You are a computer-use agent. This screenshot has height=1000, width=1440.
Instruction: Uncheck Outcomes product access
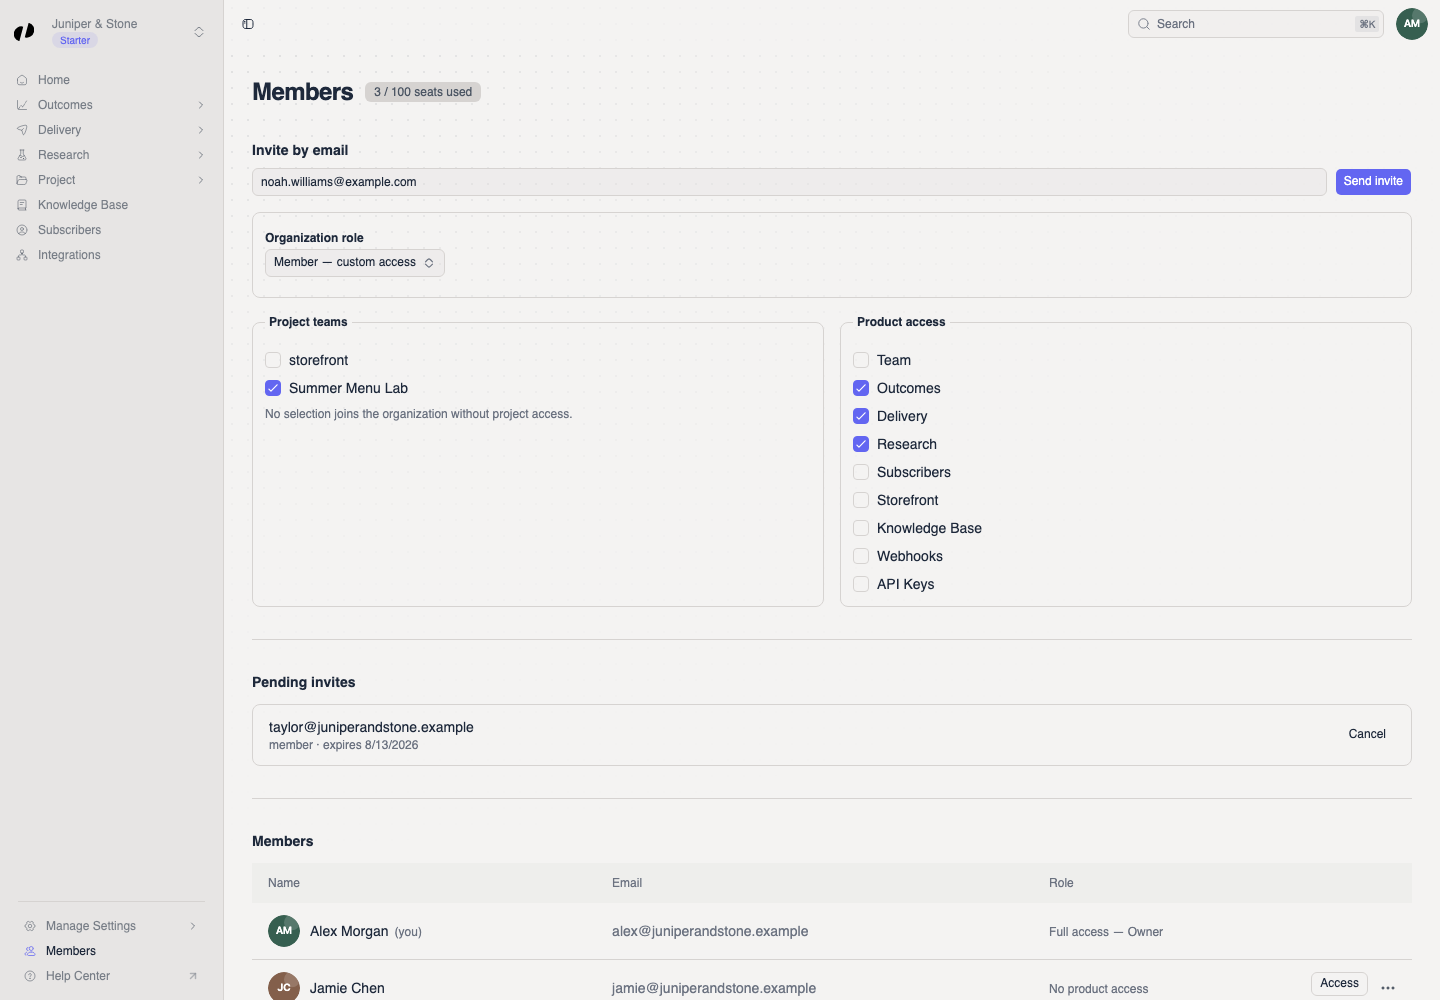pyautogui.click(x=861, y=388)
